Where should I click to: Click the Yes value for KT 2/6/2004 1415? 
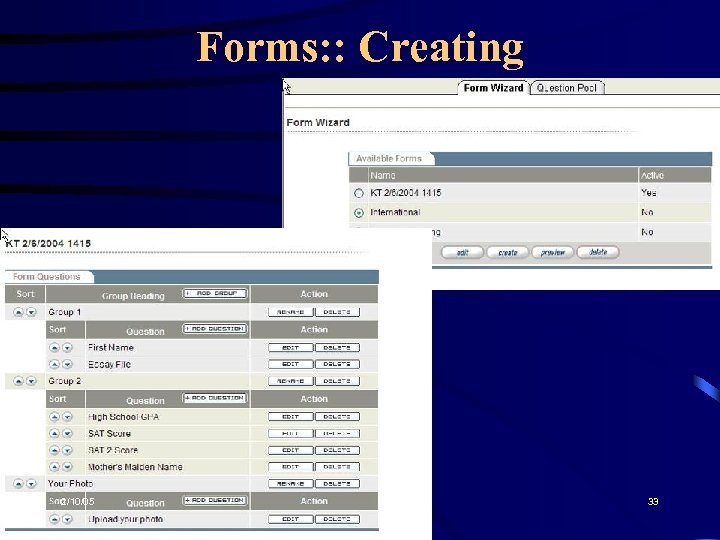(x=648, y=193)
